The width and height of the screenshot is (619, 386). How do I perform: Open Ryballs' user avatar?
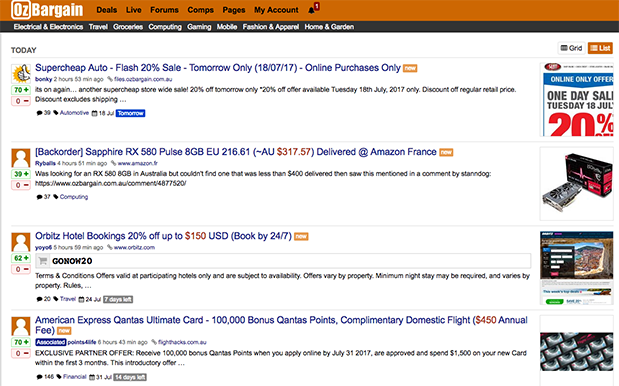(21, 158)
